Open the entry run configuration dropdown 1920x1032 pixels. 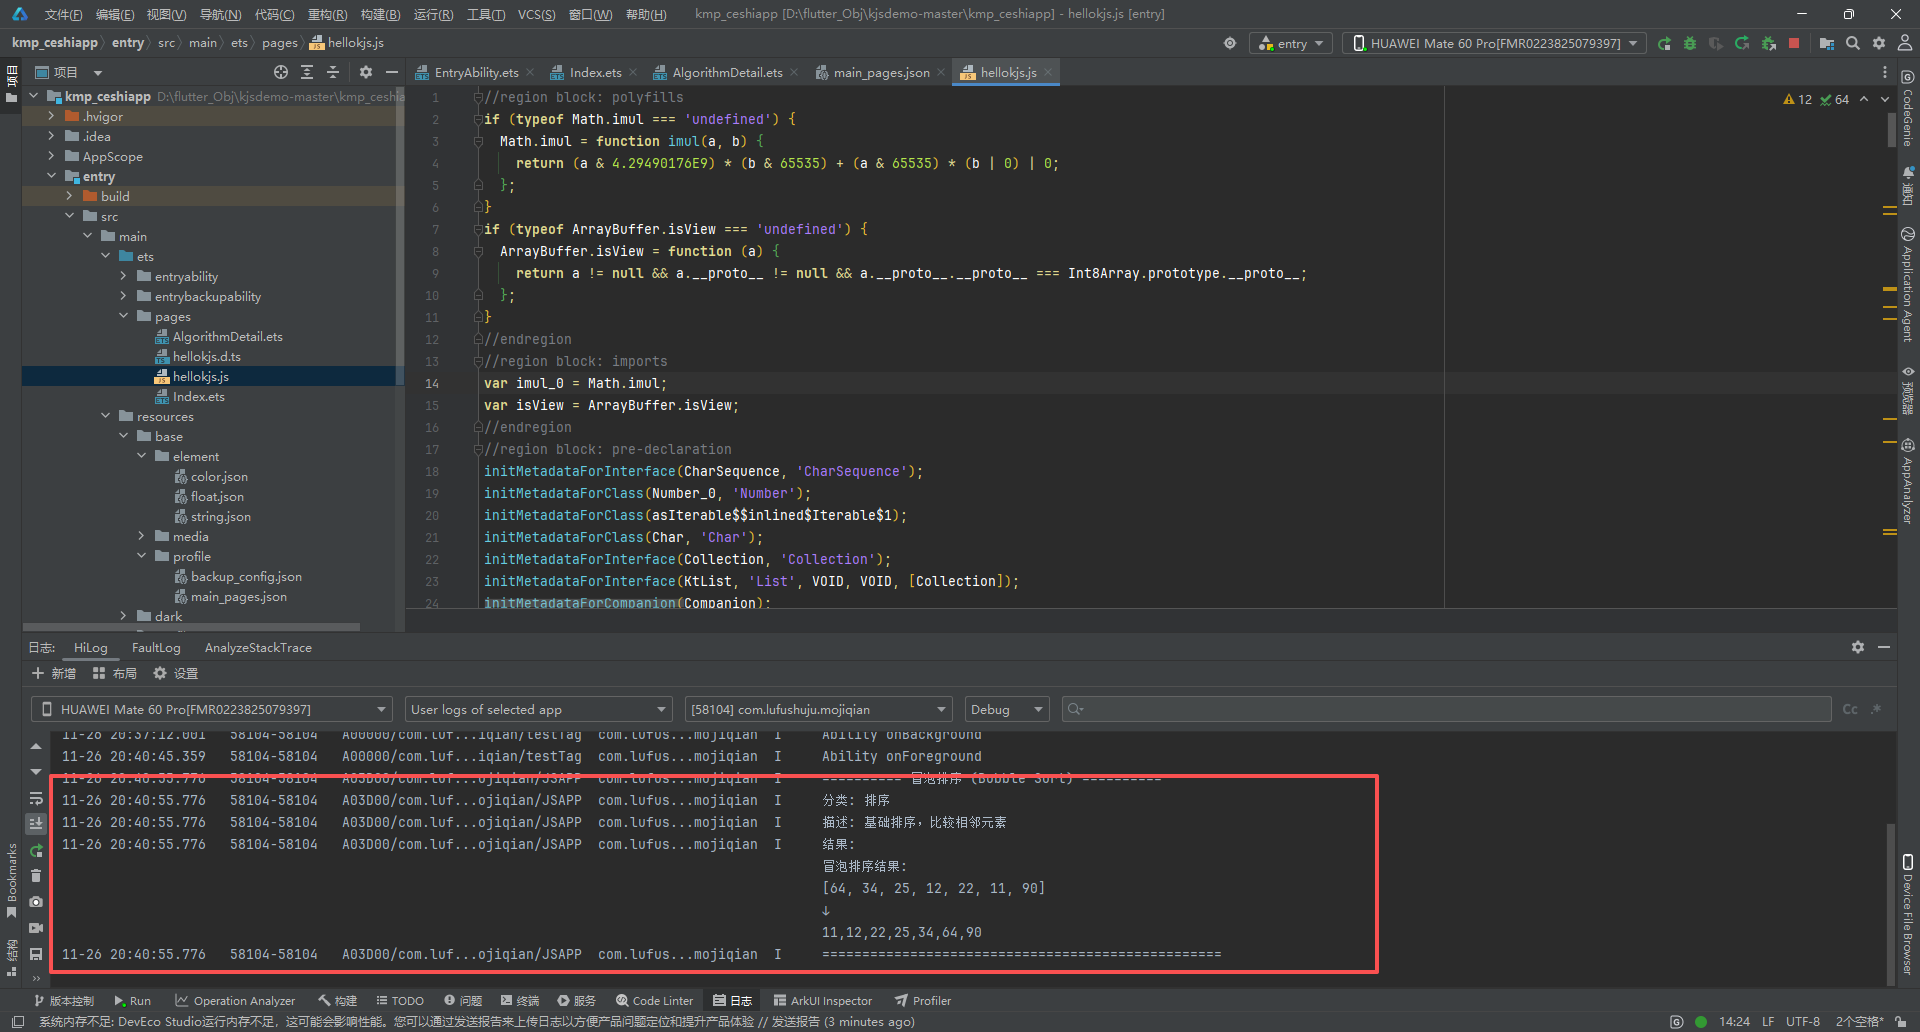click(x=1291, y=43)
